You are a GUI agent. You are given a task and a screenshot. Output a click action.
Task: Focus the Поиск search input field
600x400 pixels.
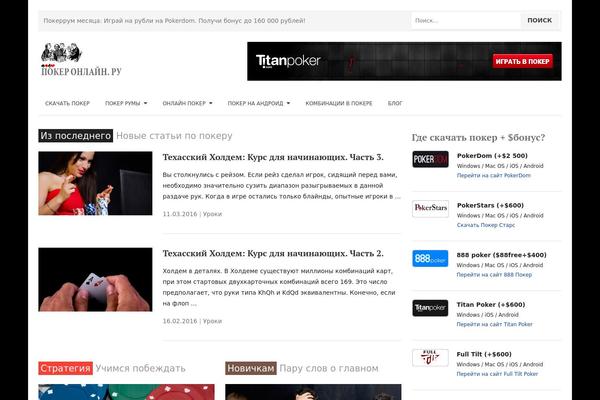pyautogui.click(x=466, y=20)
